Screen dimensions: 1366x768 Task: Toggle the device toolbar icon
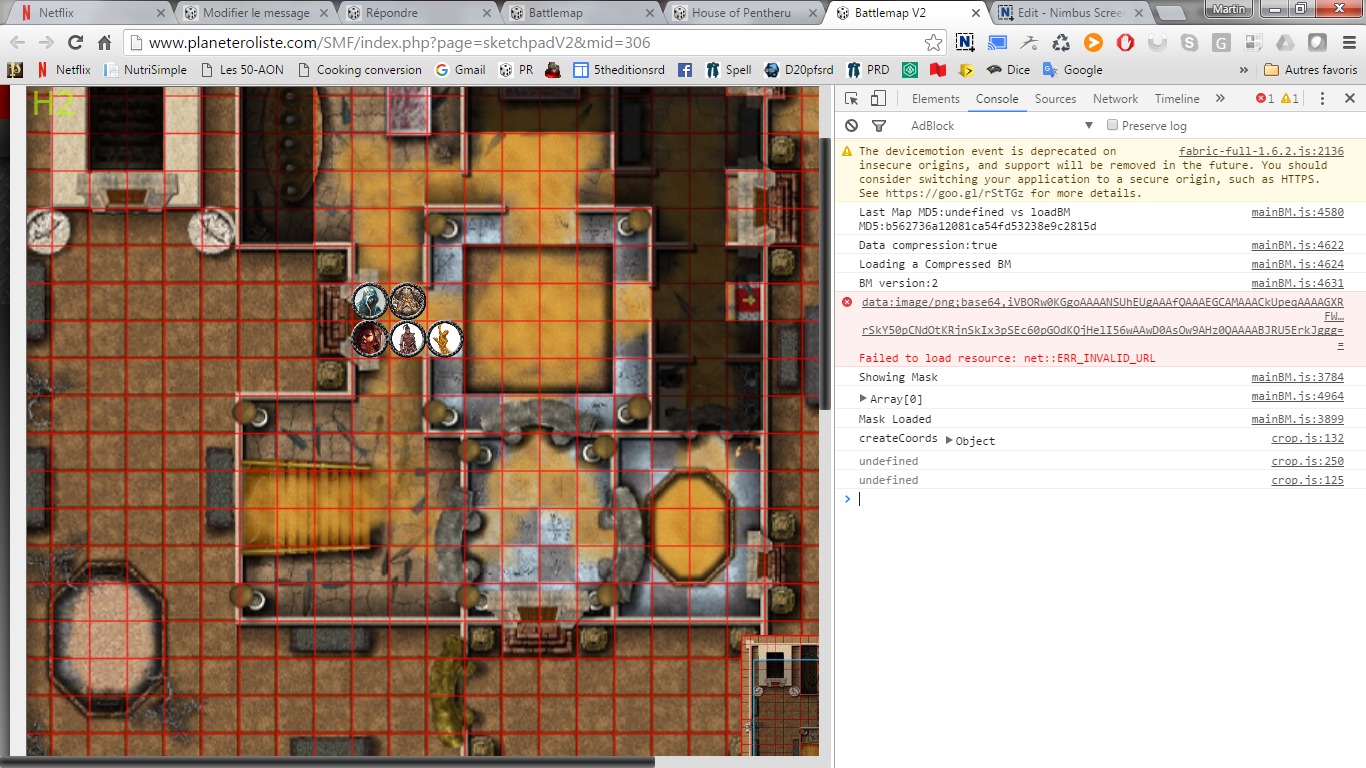click(878, 99)
